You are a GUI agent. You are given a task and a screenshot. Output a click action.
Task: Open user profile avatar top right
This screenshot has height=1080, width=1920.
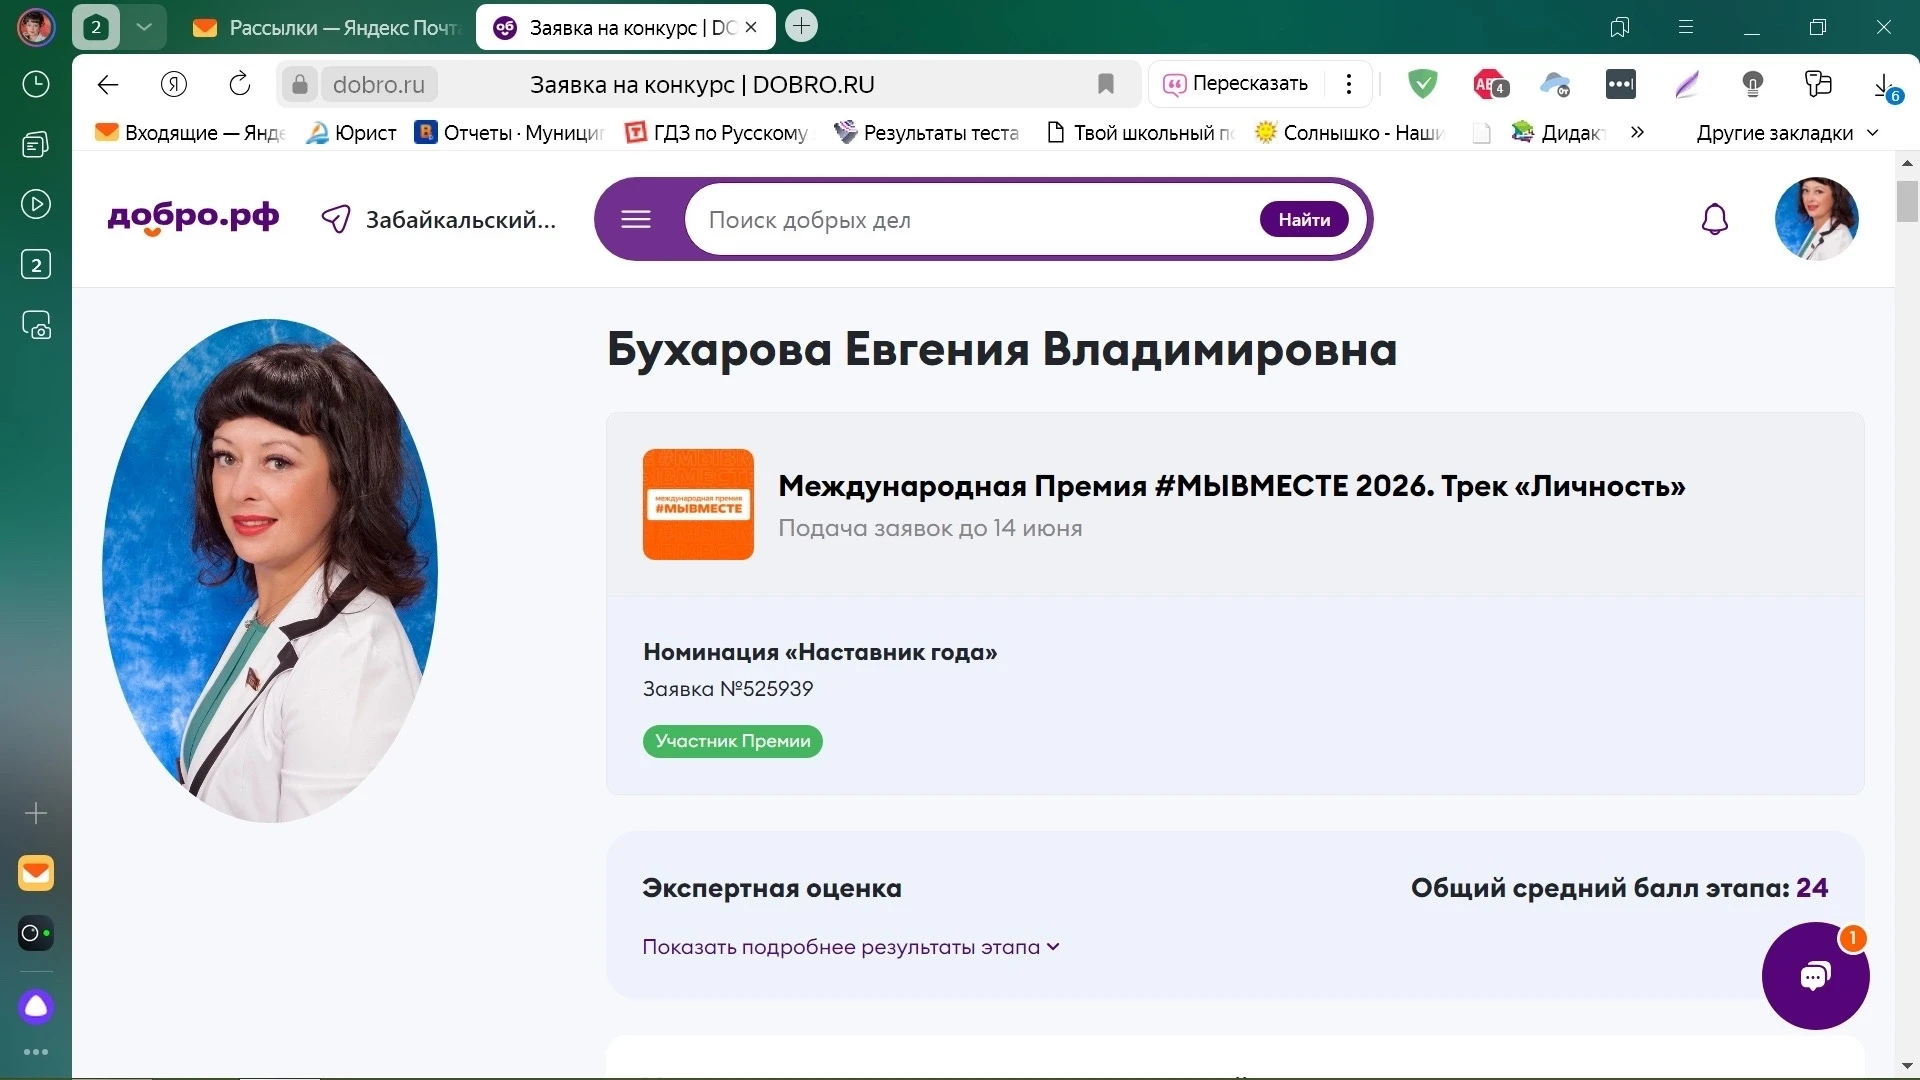pos(1816,219)
